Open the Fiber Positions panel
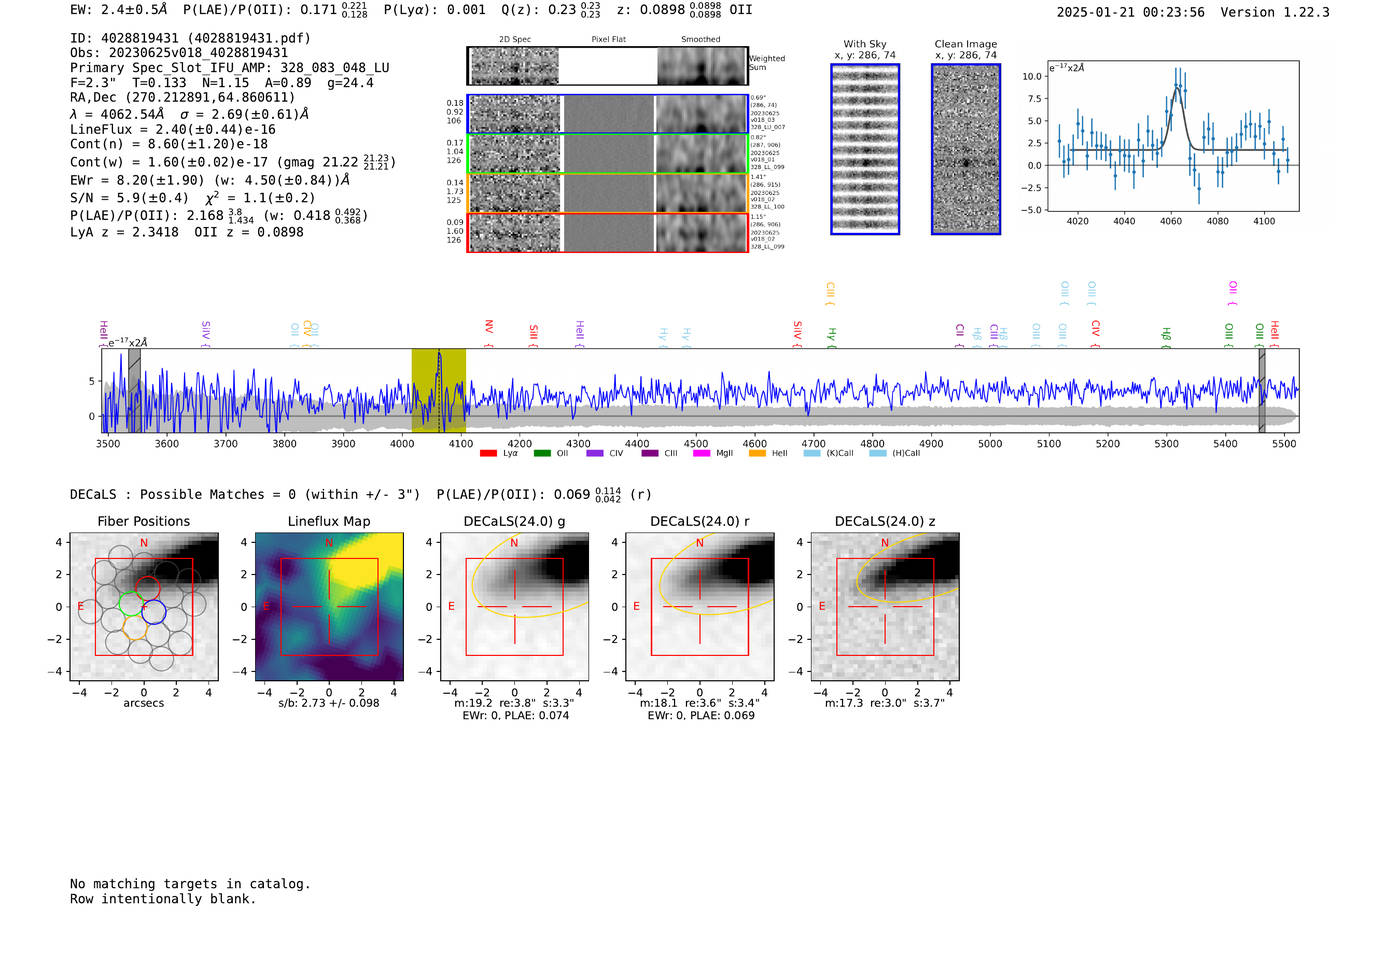 point(144,607)
